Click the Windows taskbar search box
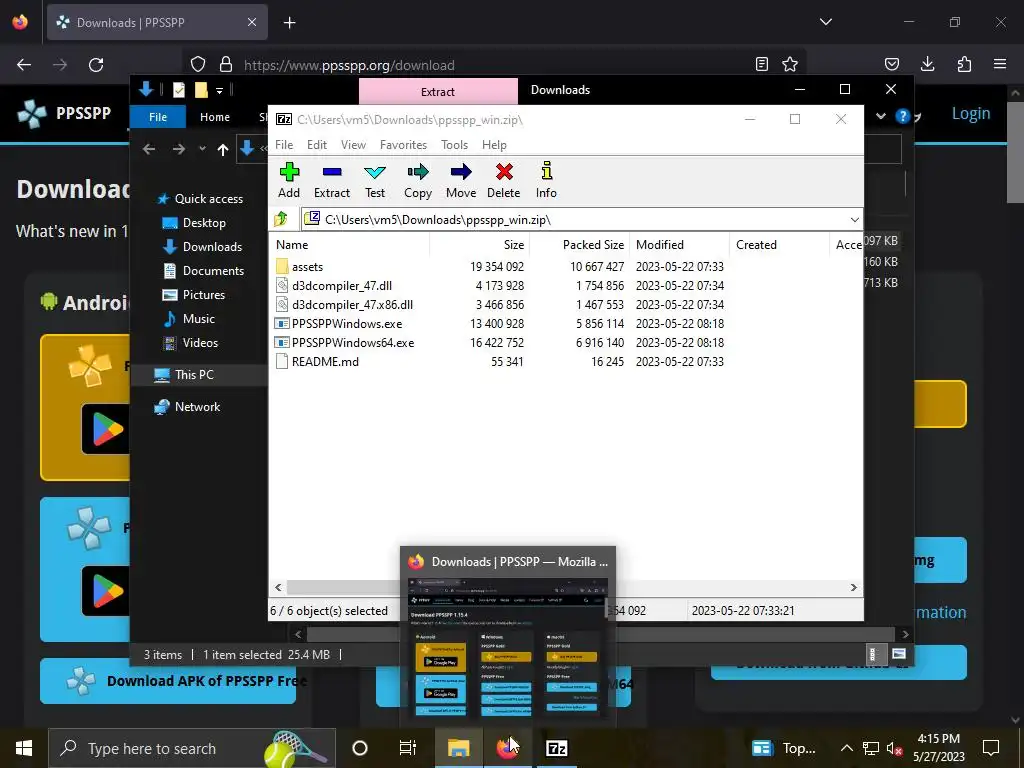This screenshot has height=768, width=1024. point(192,748)
